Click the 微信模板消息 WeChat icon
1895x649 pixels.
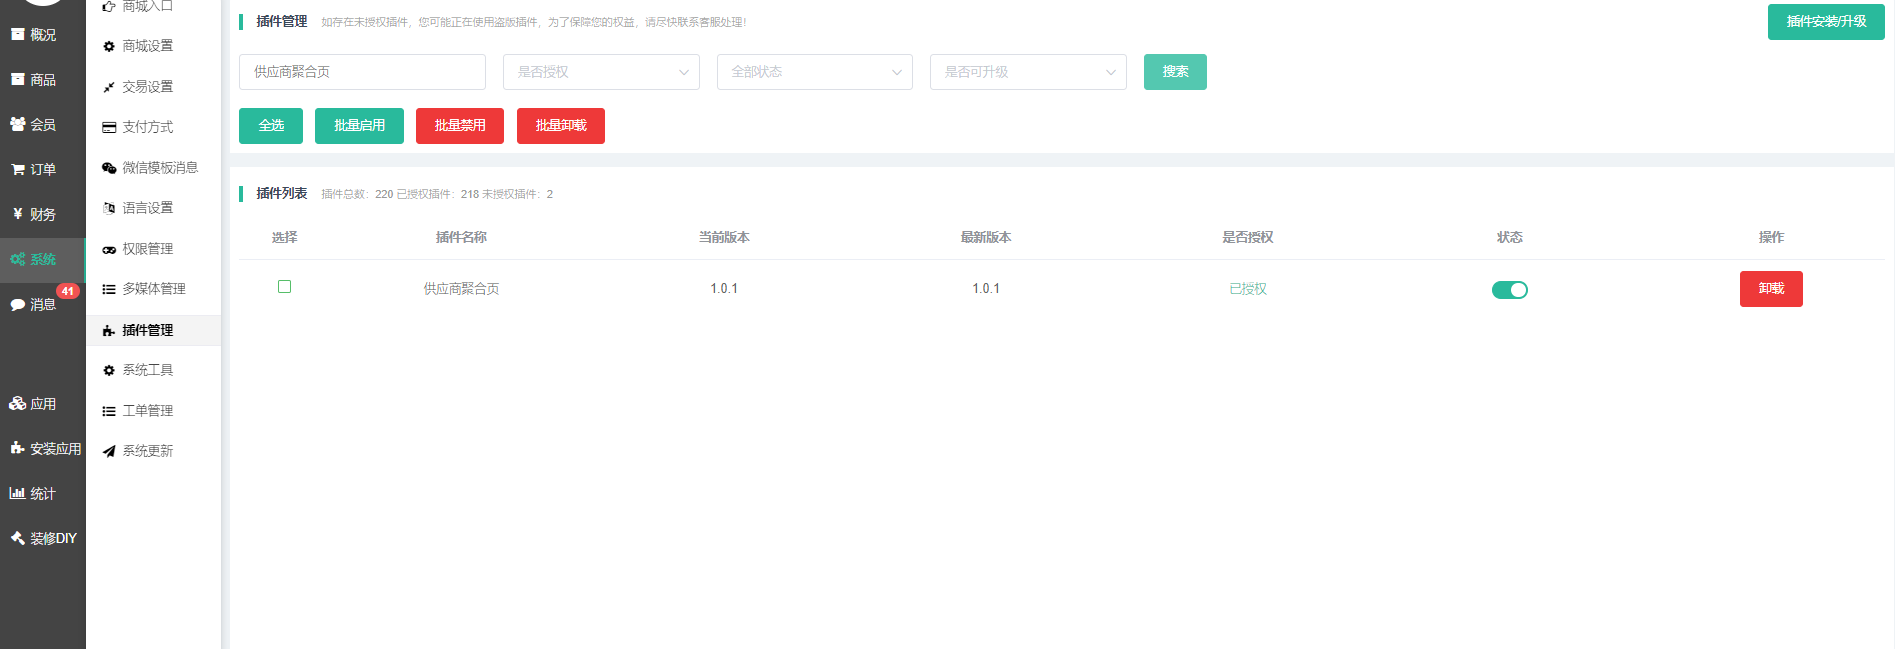109,168
